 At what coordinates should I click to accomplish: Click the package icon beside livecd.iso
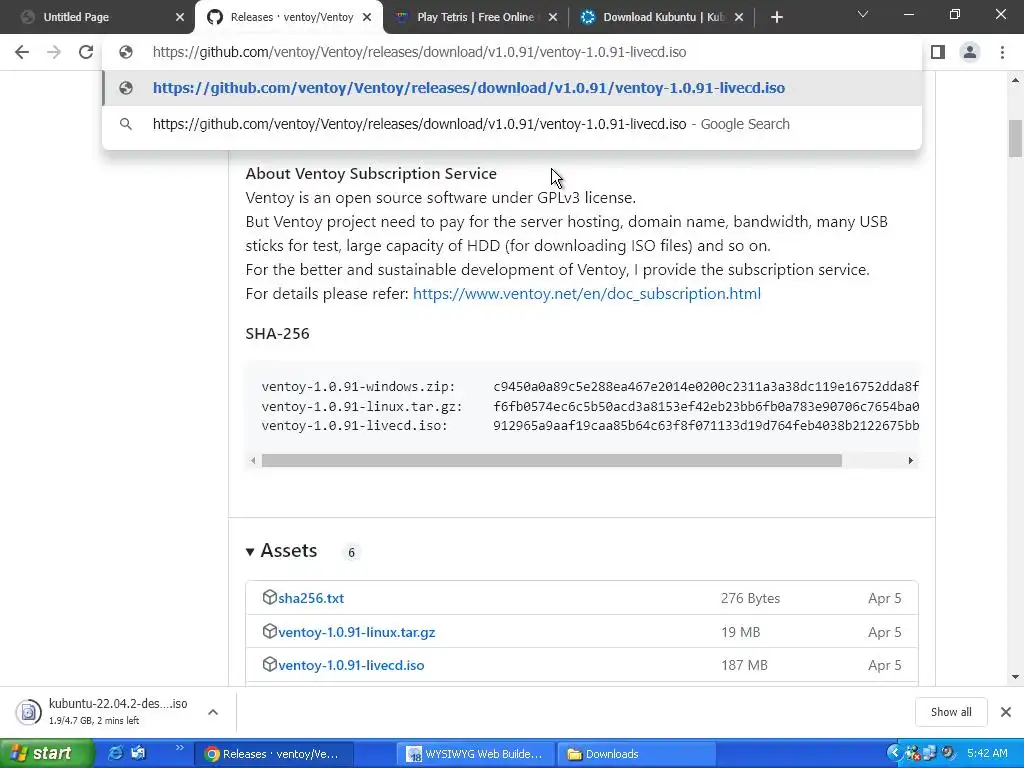point(269,664)
